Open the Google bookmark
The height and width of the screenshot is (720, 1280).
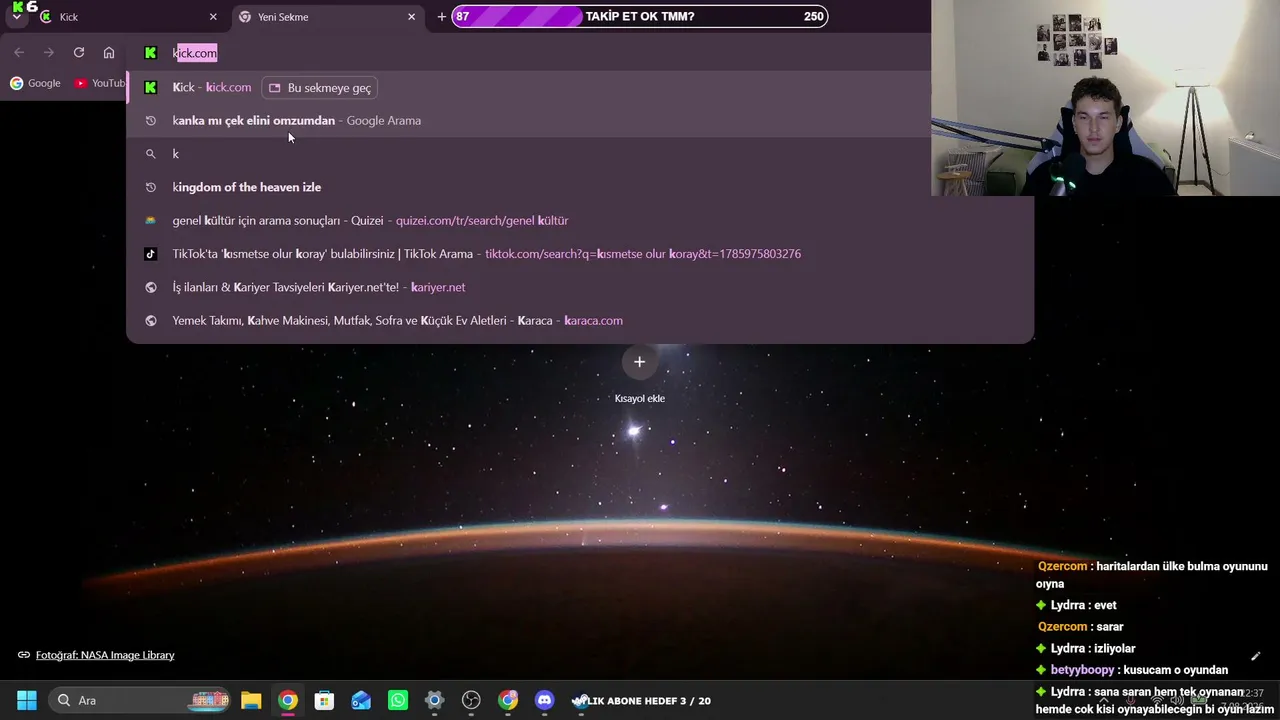pyautogui.click(x=35, y=83)
